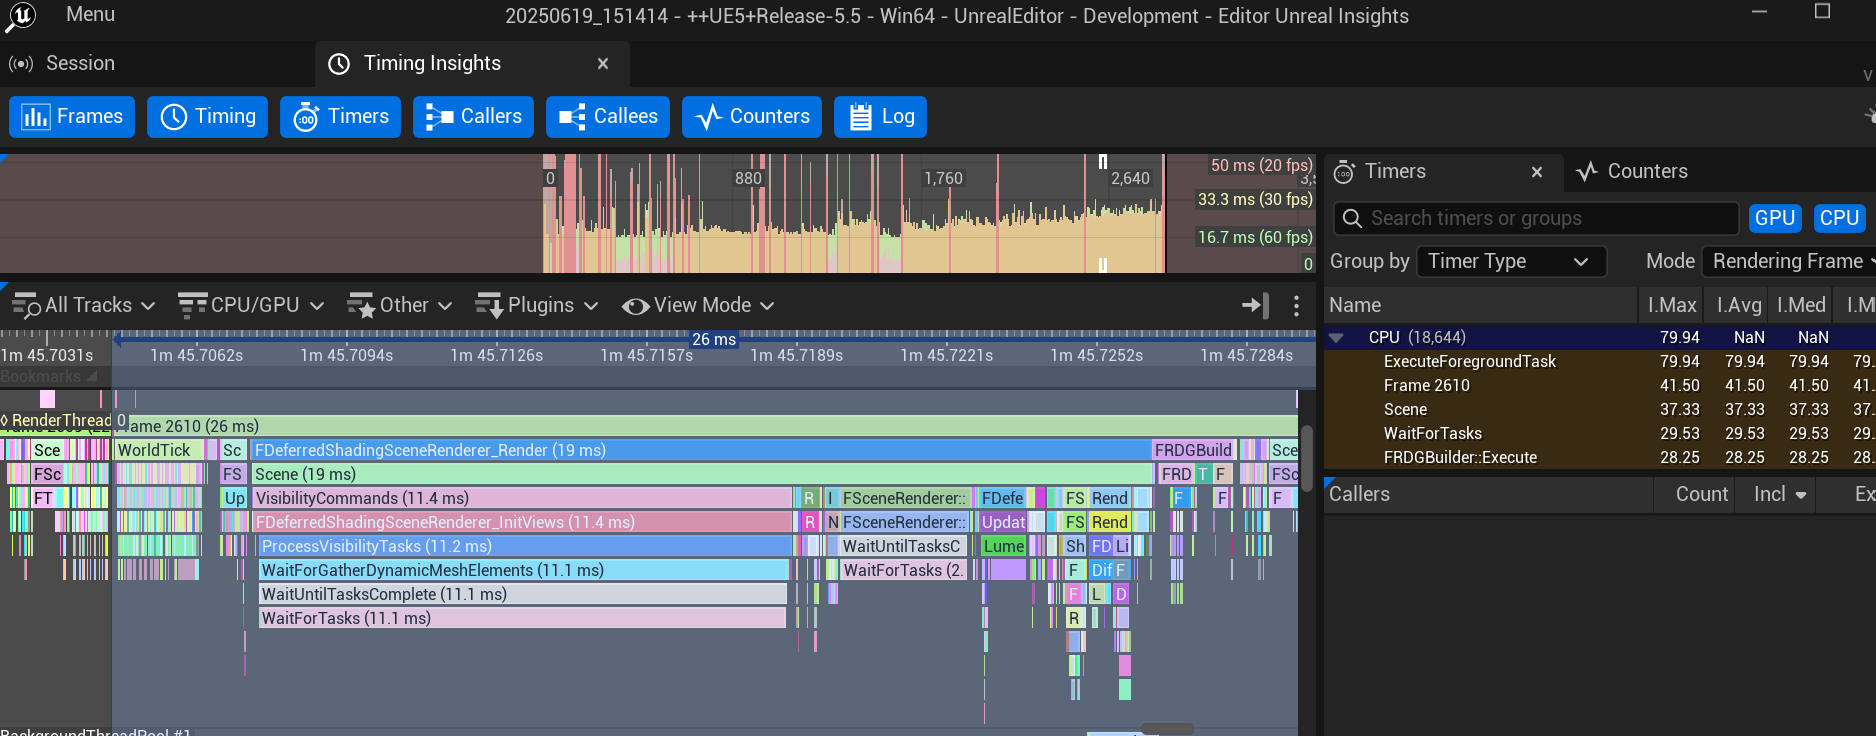Sort by the Name column header

point(1481,306)
